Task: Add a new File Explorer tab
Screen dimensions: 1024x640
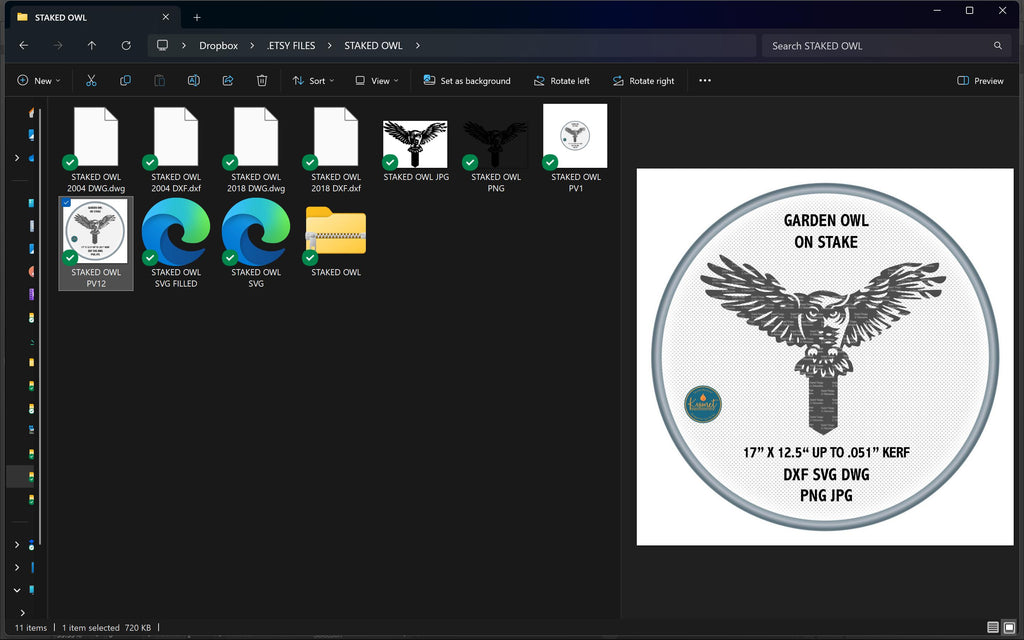Action: coord(197,18)
